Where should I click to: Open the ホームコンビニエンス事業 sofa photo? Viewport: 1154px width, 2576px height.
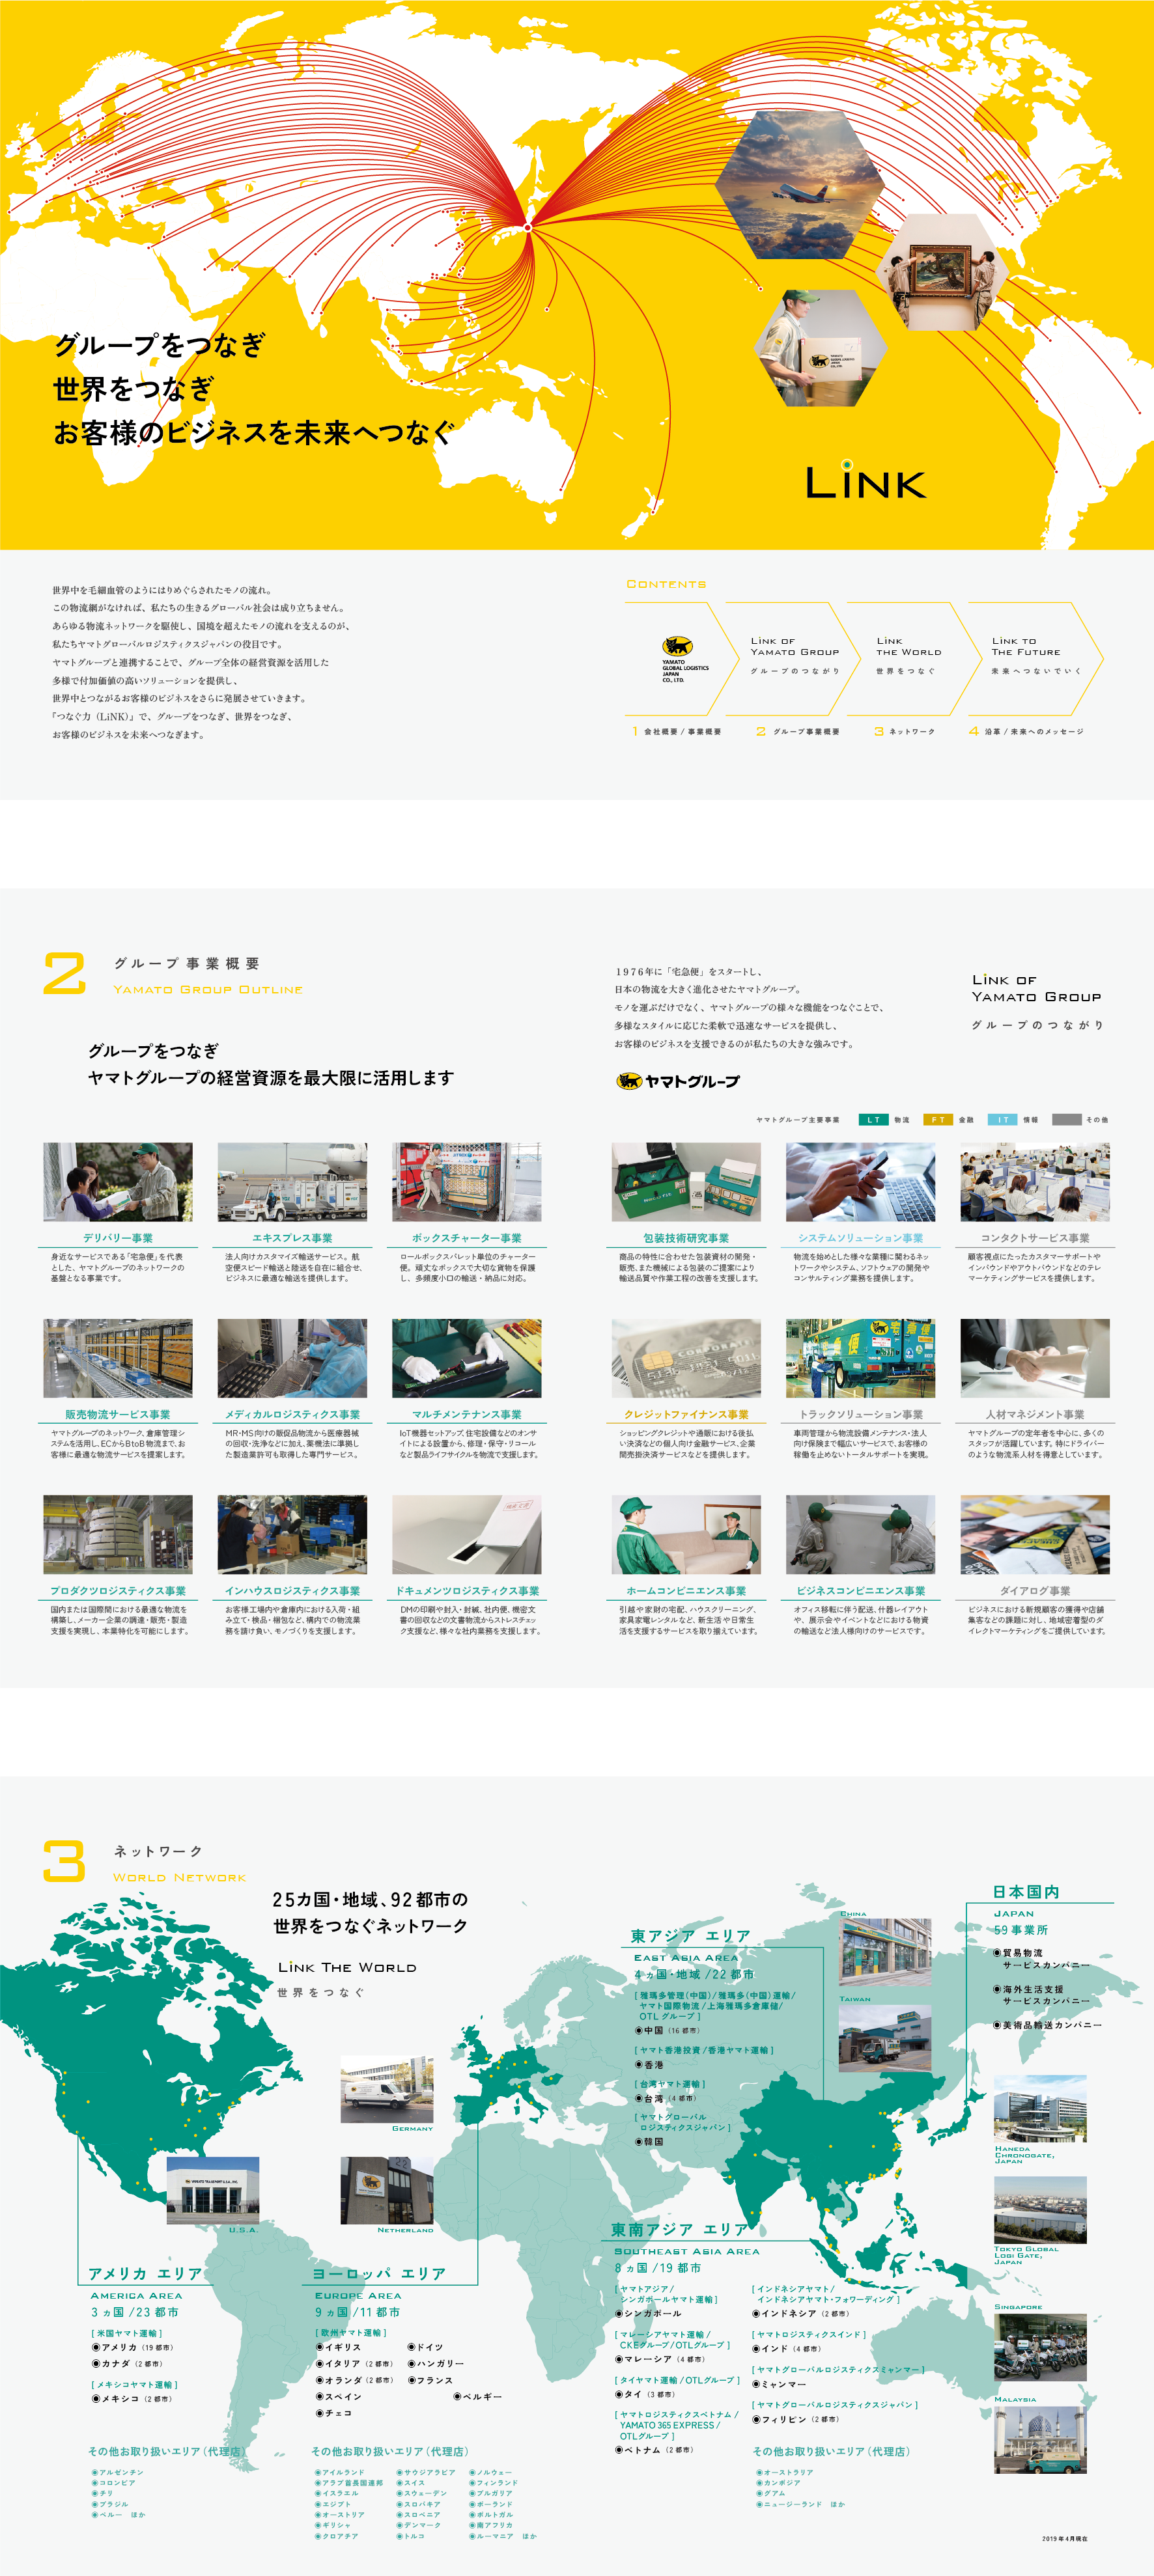pyautogui.click(x=686, y=1535)
